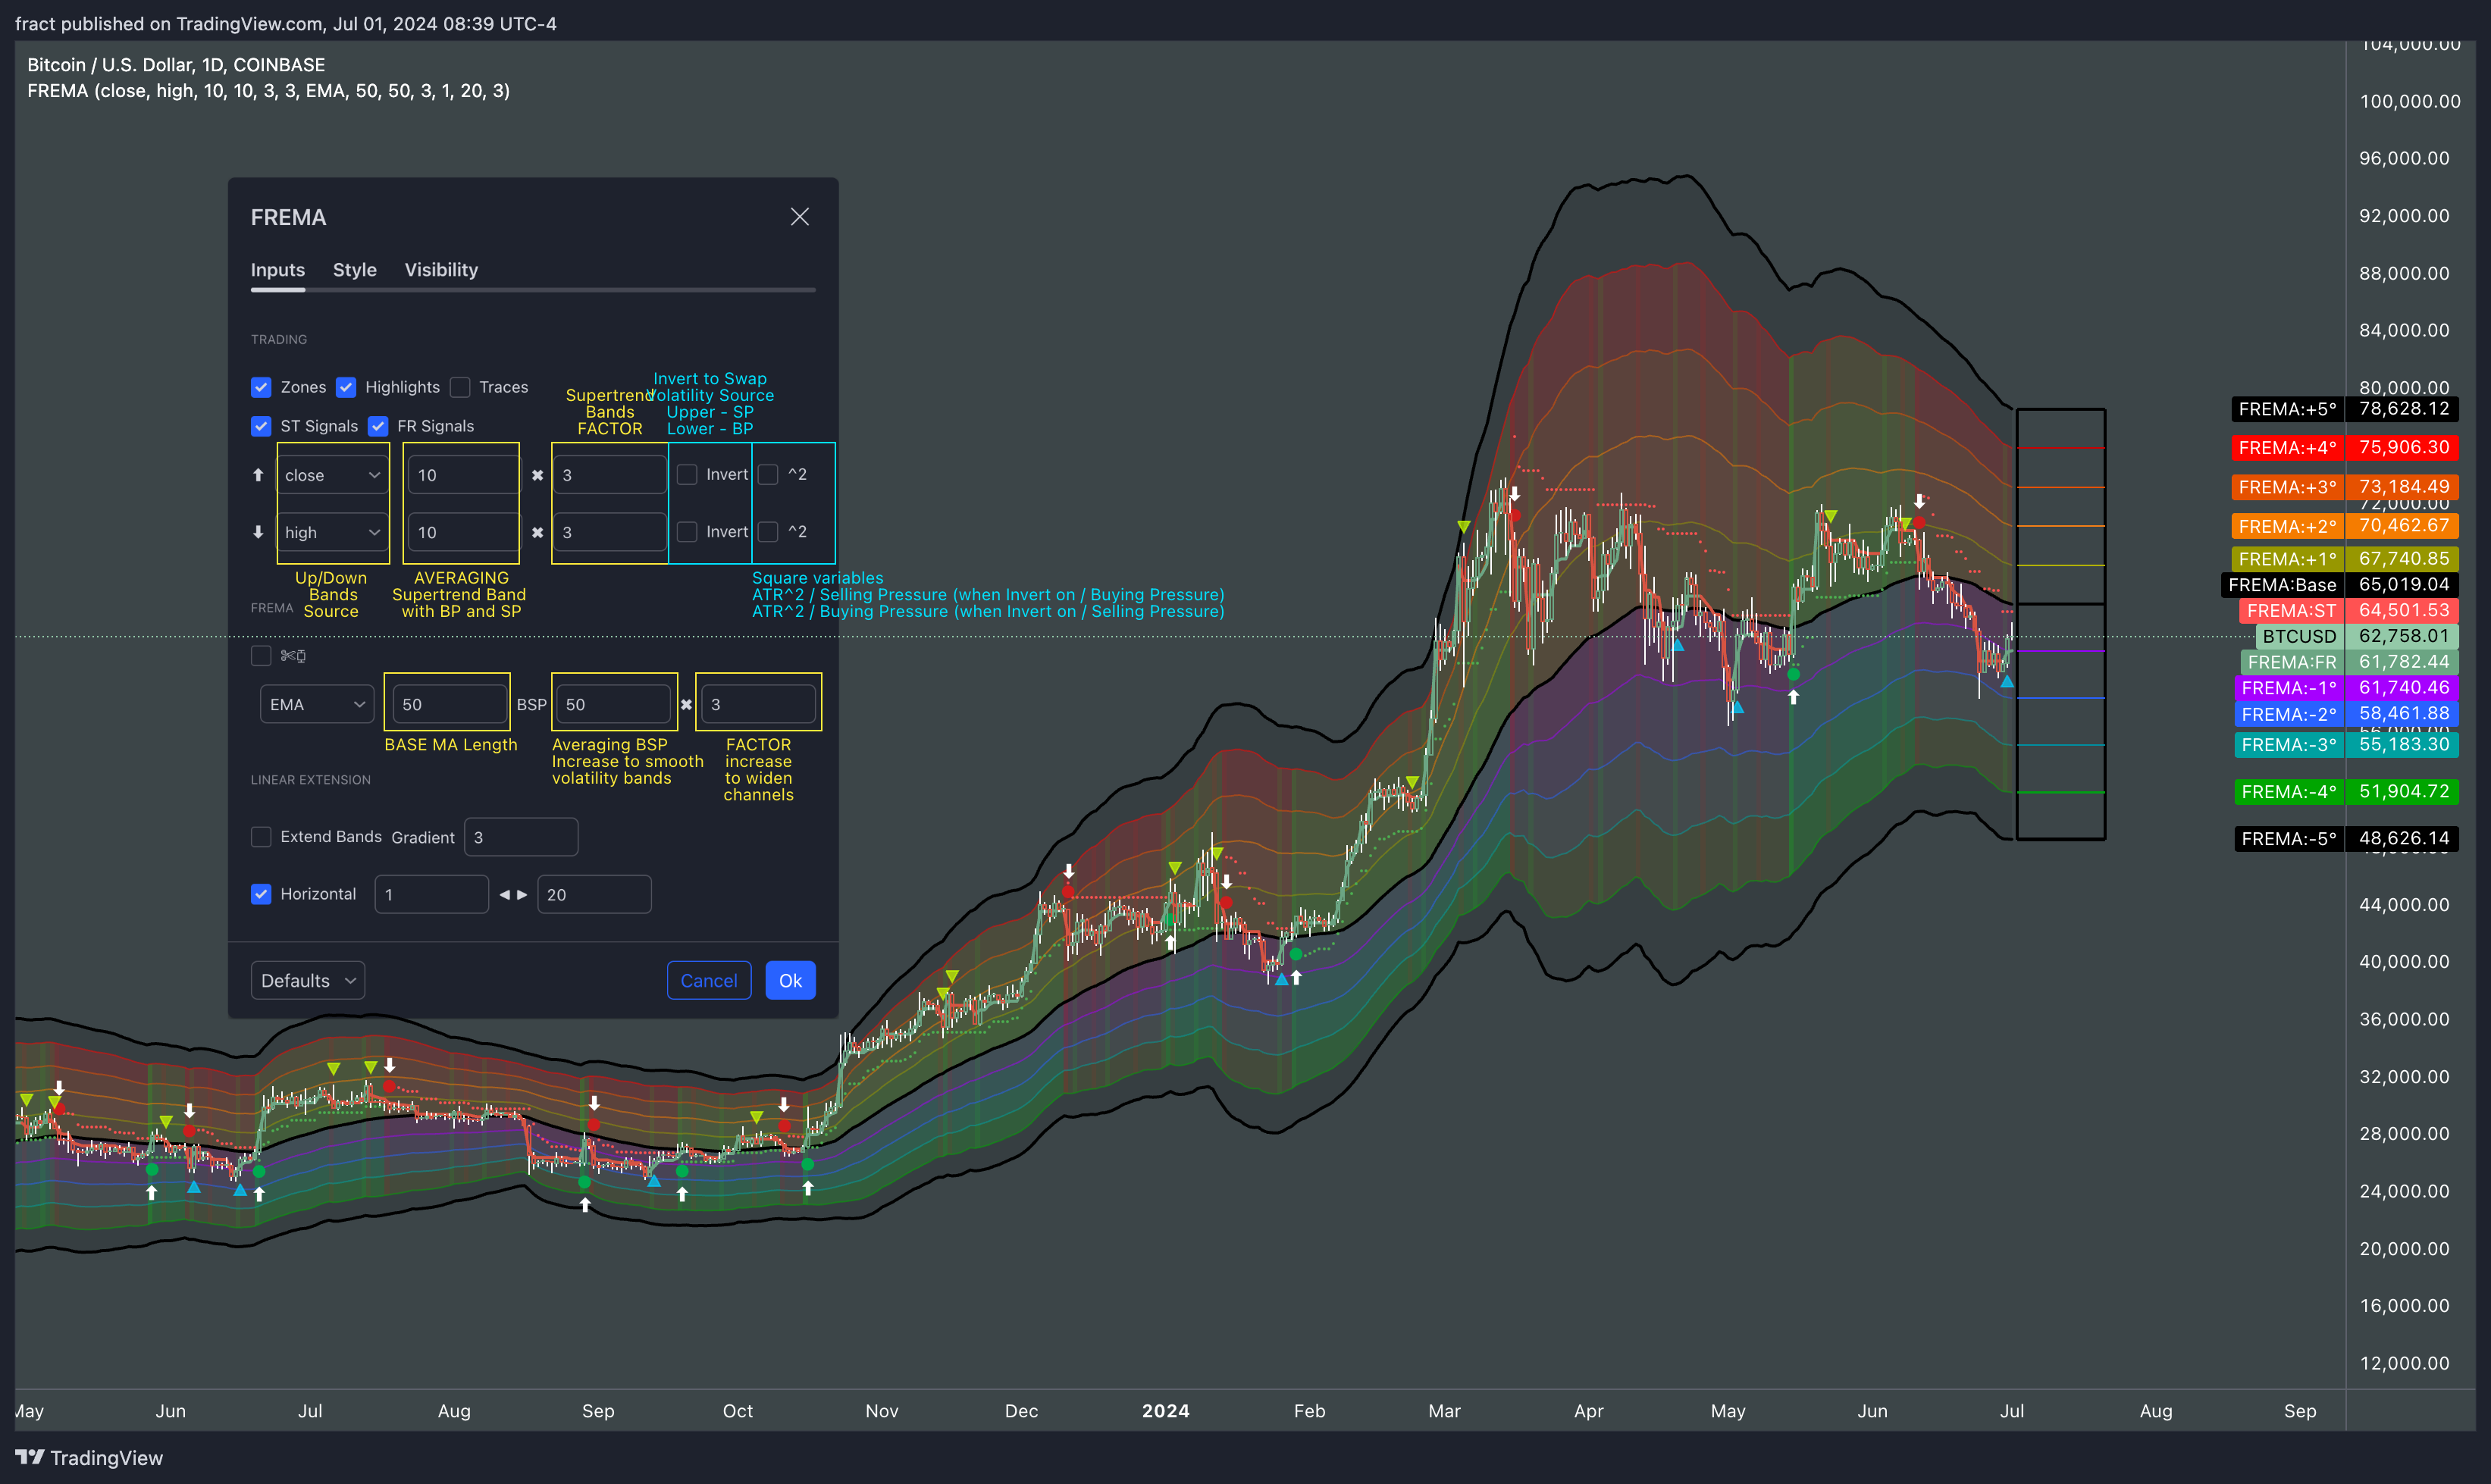The height and width of the screenshot is (1484, 2491).
Task: Uncheck the Zones checkbox
Action: pyautogui.click(x=261, y=387)
